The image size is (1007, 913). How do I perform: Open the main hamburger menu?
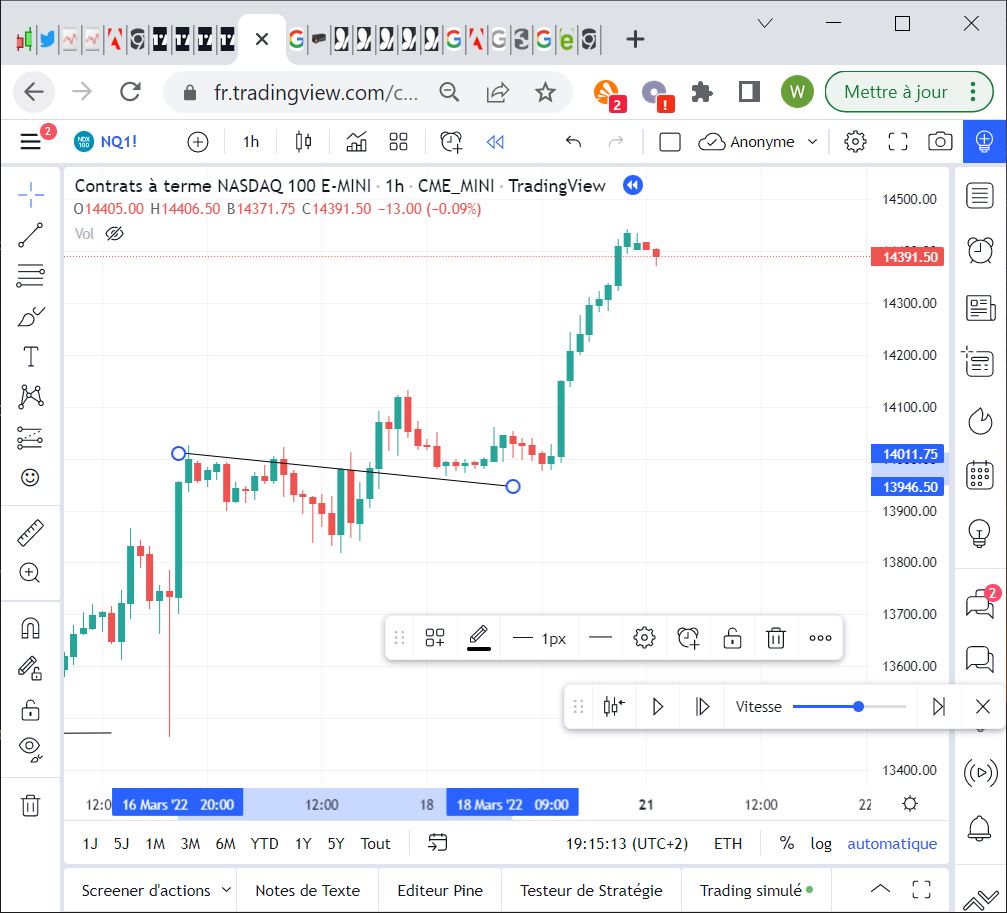[x=30, y=142]
